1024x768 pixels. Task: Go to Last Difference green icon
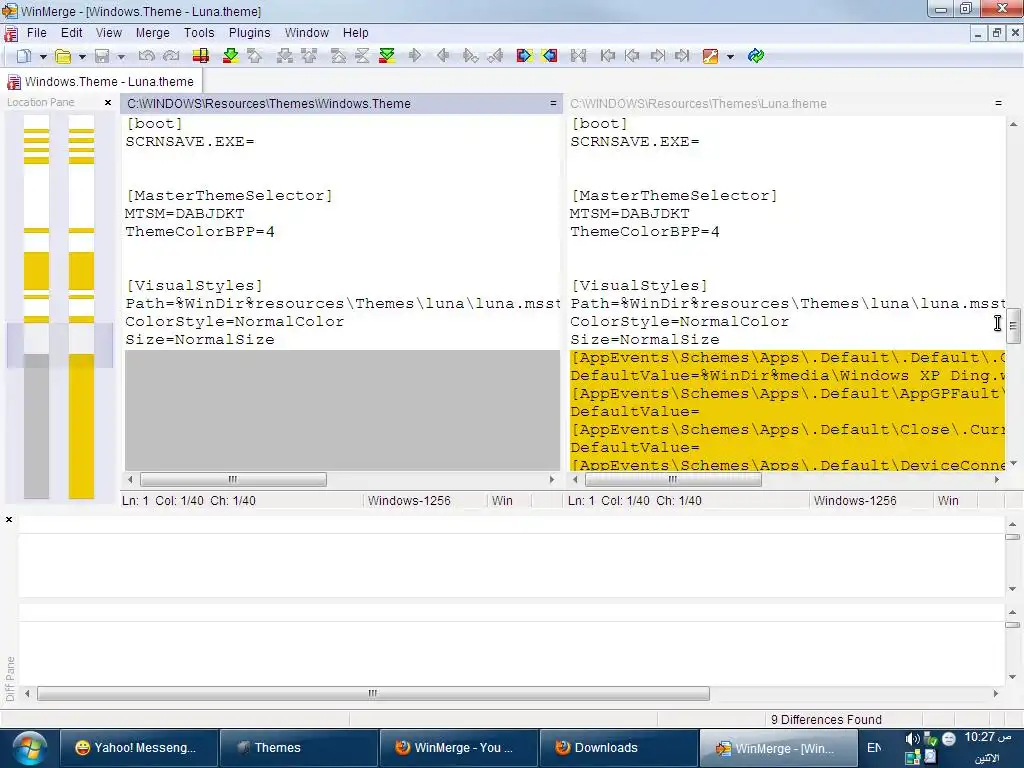[x=387, y=56]
